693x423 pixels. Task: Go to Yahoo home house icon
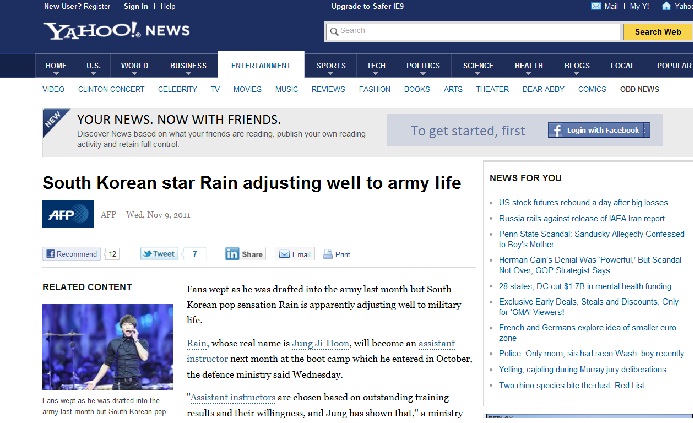click(x=666, y=6)
